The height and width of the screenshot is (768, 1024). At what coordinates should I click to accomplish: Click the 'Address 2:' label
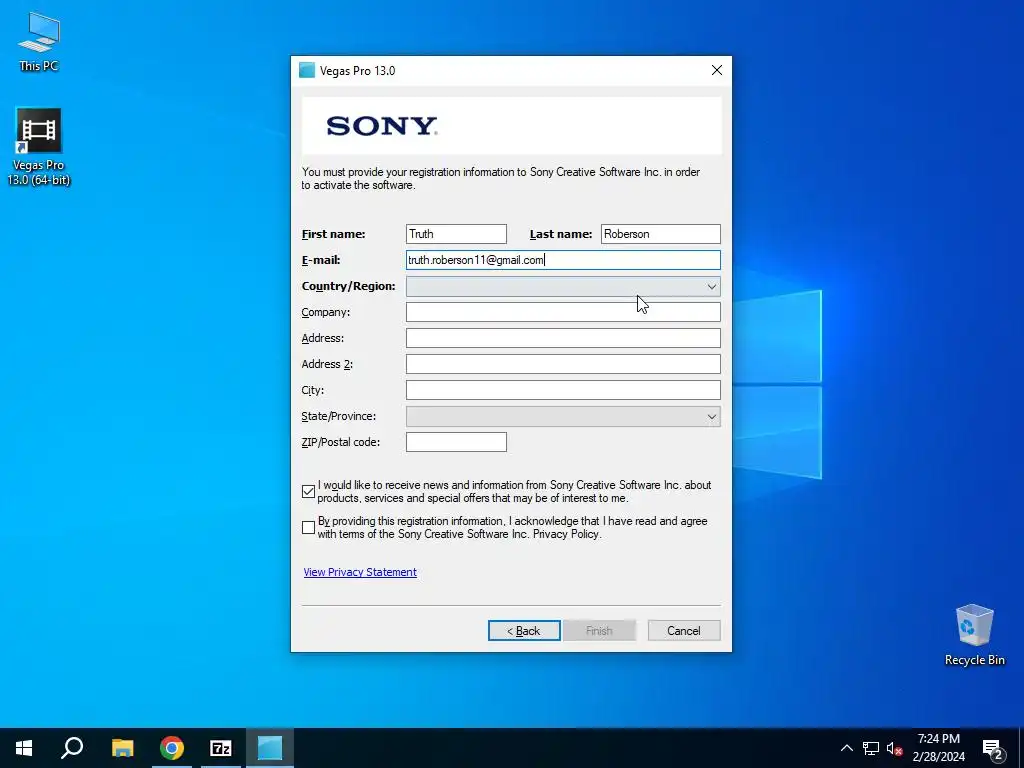tap(327, 364)
